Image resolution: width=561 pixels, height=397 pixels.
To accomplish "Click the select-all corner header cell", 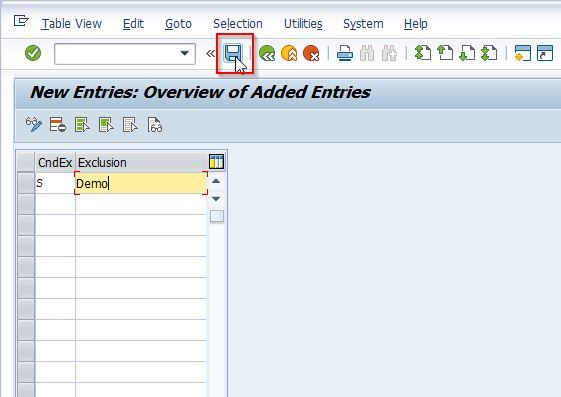I will [26, 162].
